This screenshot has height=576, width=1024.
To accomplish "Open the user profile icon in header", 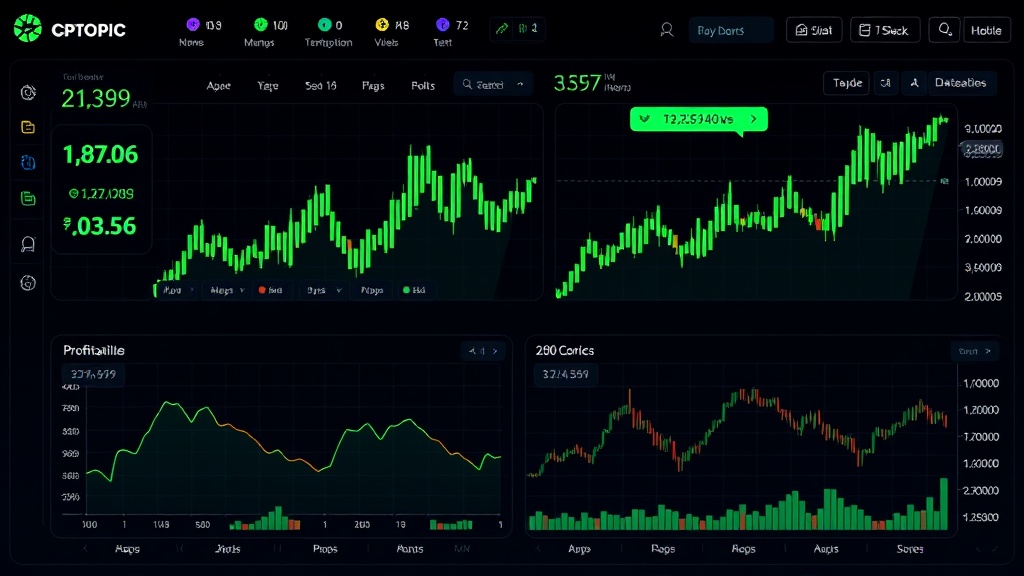I will 667,30.
